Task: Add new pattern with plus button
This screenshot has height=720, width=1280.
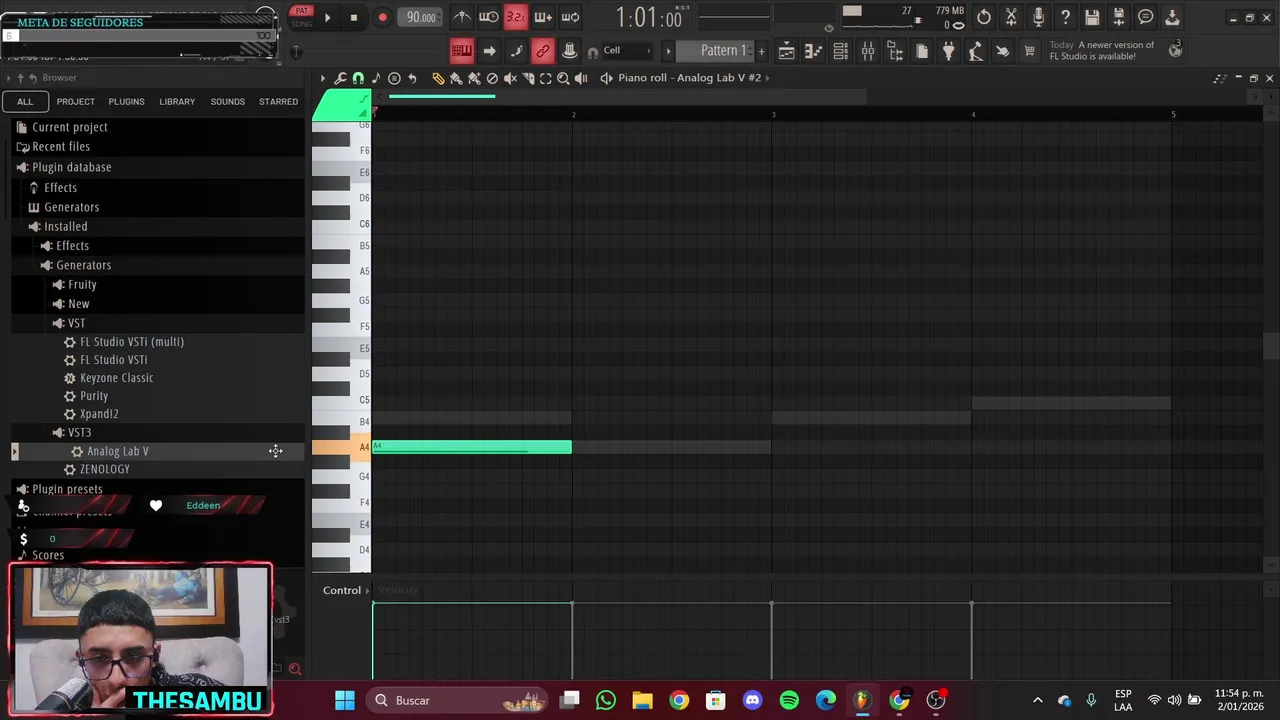Action: (x=761, y=51)
